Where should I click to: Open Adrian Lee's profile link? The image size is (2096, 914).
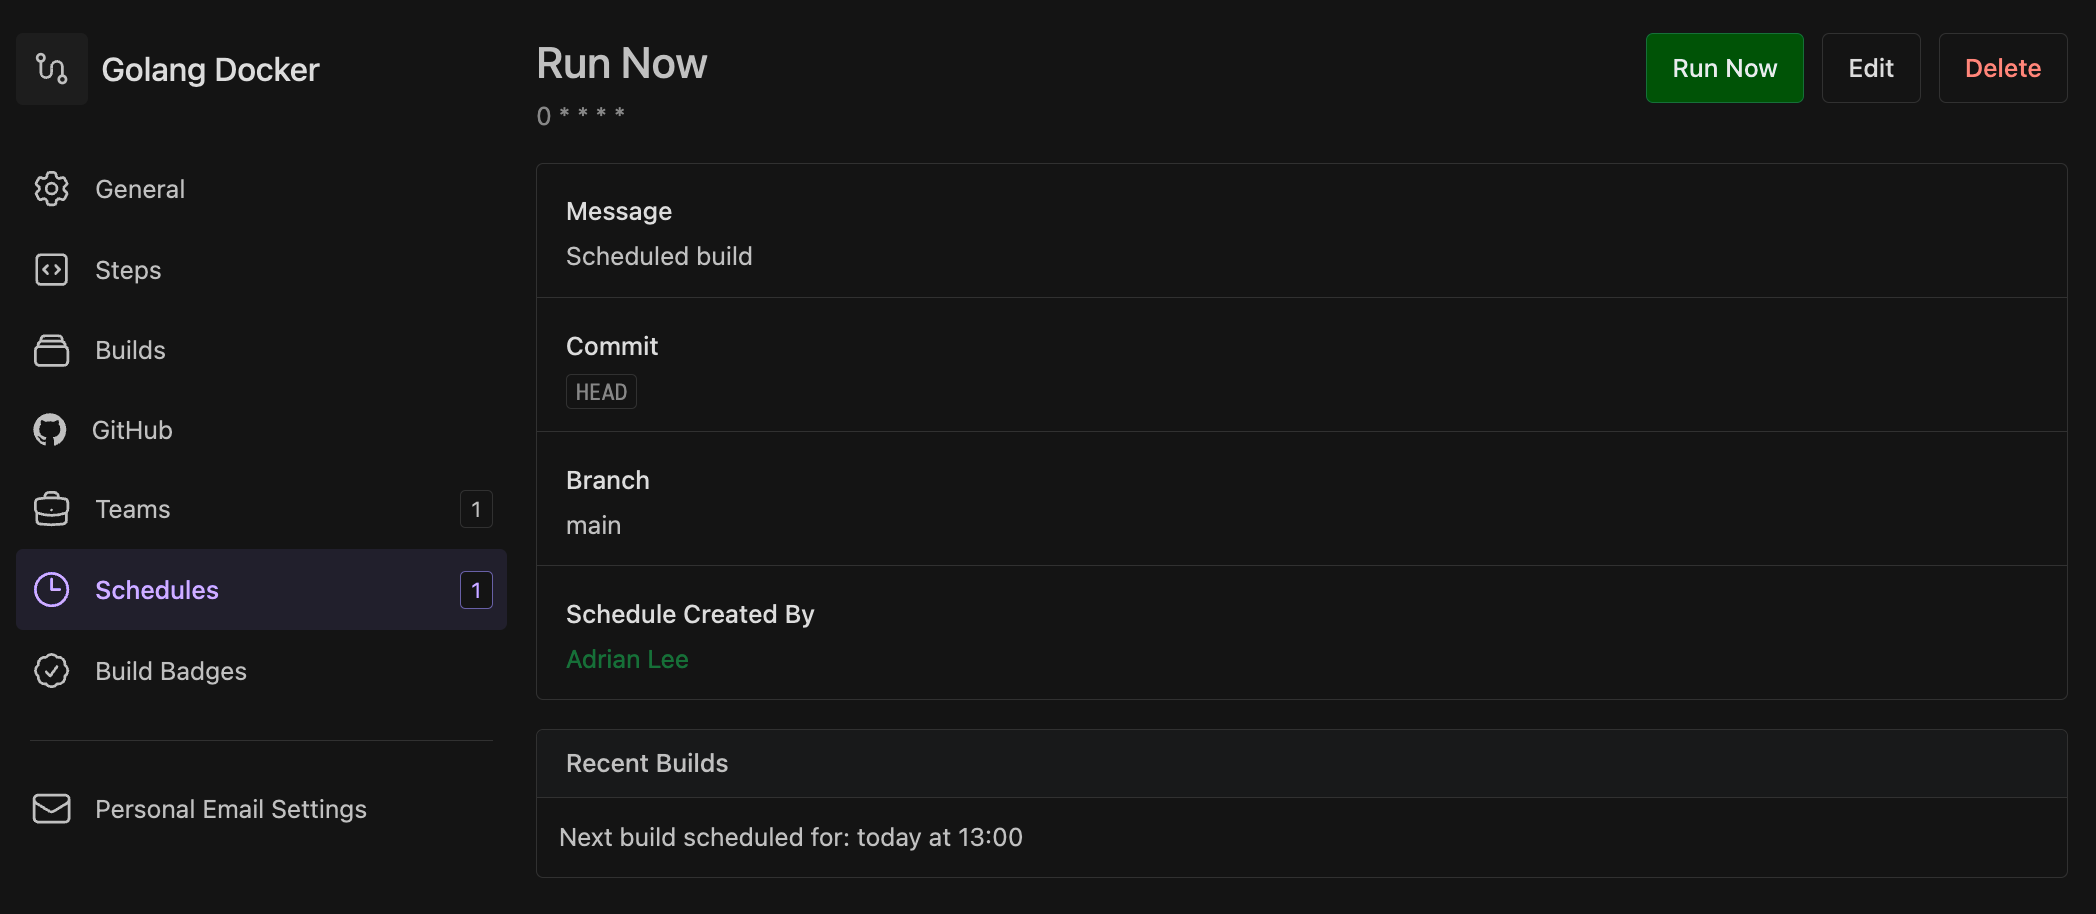pos(627,659)
